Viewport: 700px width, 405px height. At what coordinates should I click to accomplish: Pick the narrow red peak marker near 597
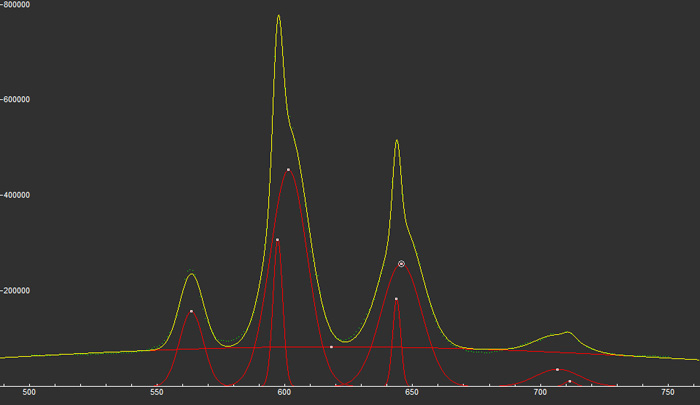coord(277,240)
